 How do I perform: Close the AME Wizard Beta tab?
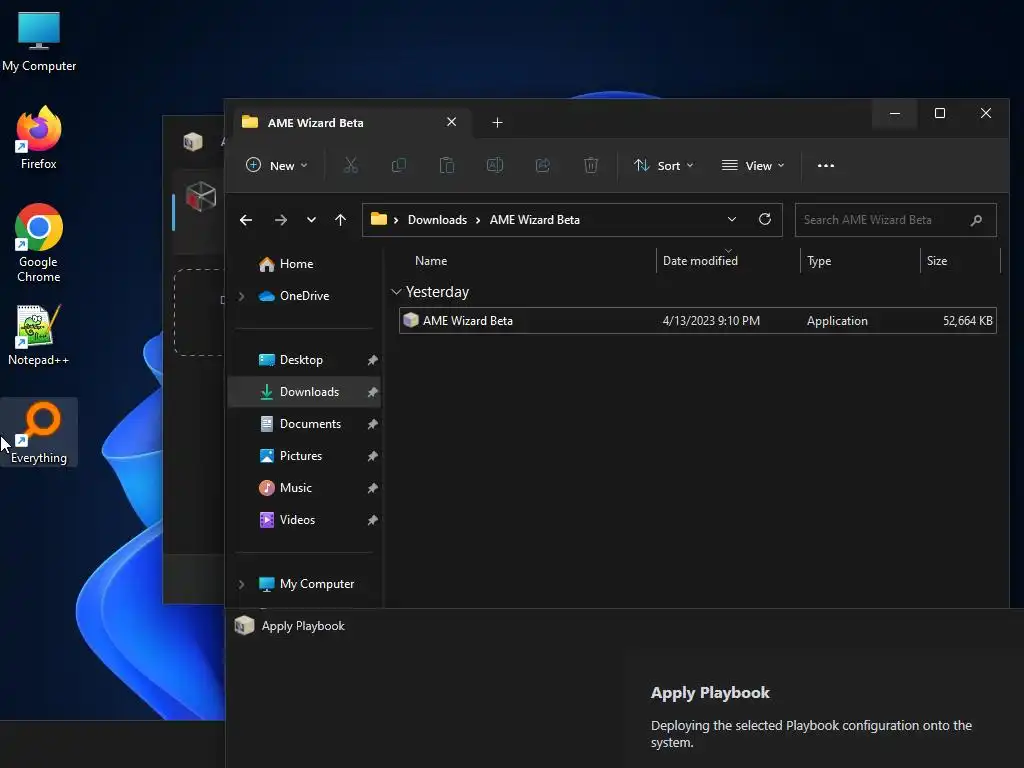[451, 122]
